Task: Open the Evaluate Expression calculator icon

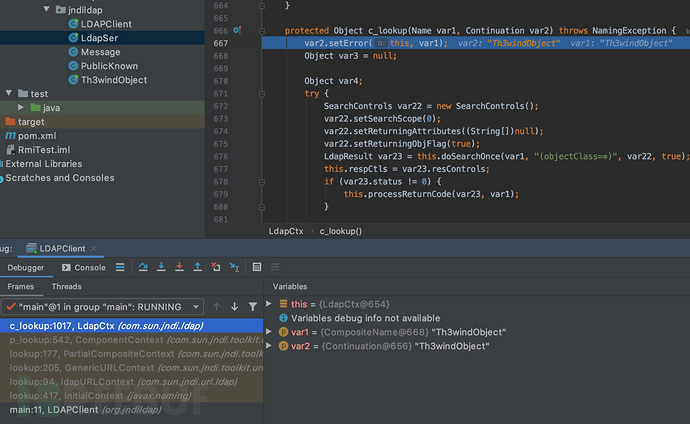Action: tap(257, 267)
